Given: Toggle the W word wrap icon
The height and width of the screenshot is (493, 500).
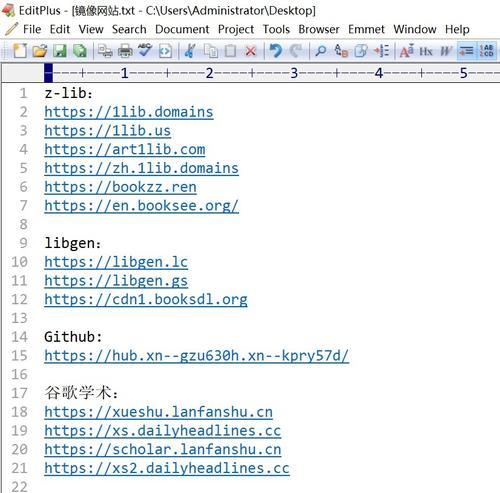Looking at the screenshot, I should (446, 51).
